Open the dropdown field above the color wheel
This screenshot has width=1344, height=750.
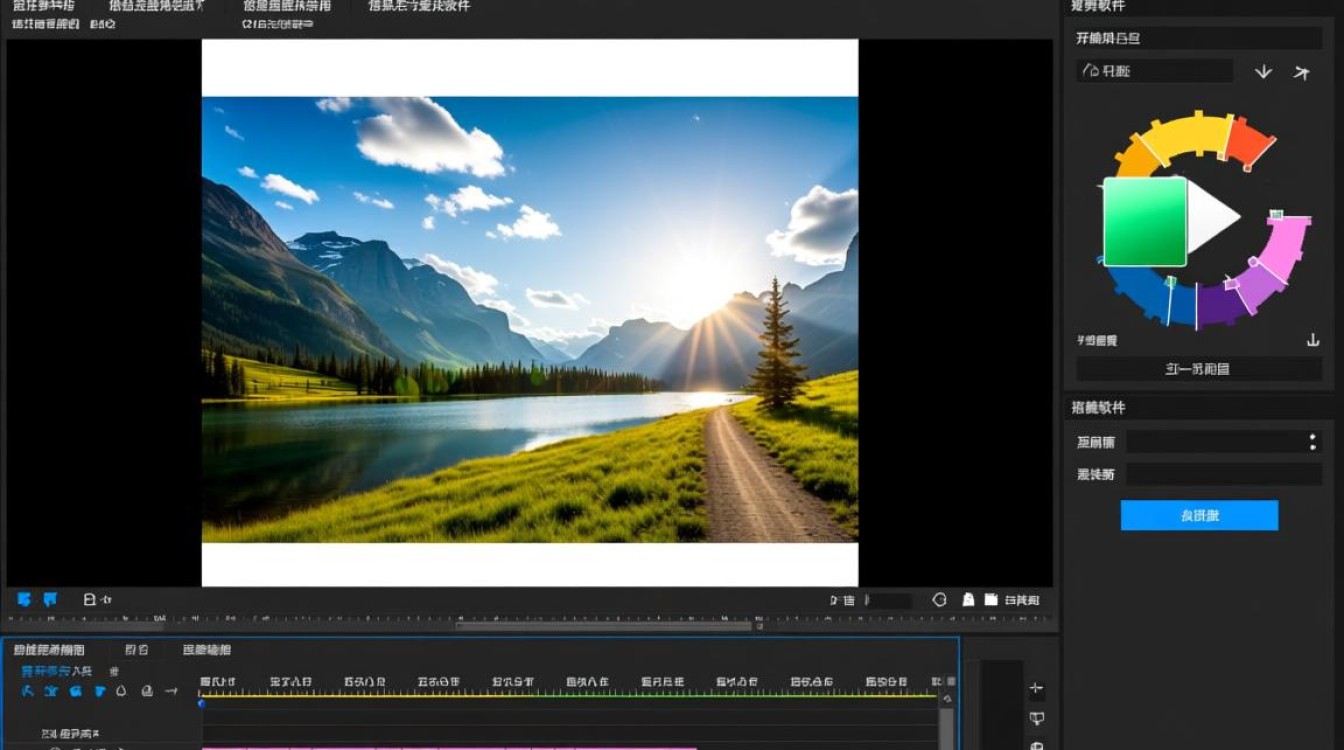(x=1154, y=71)
